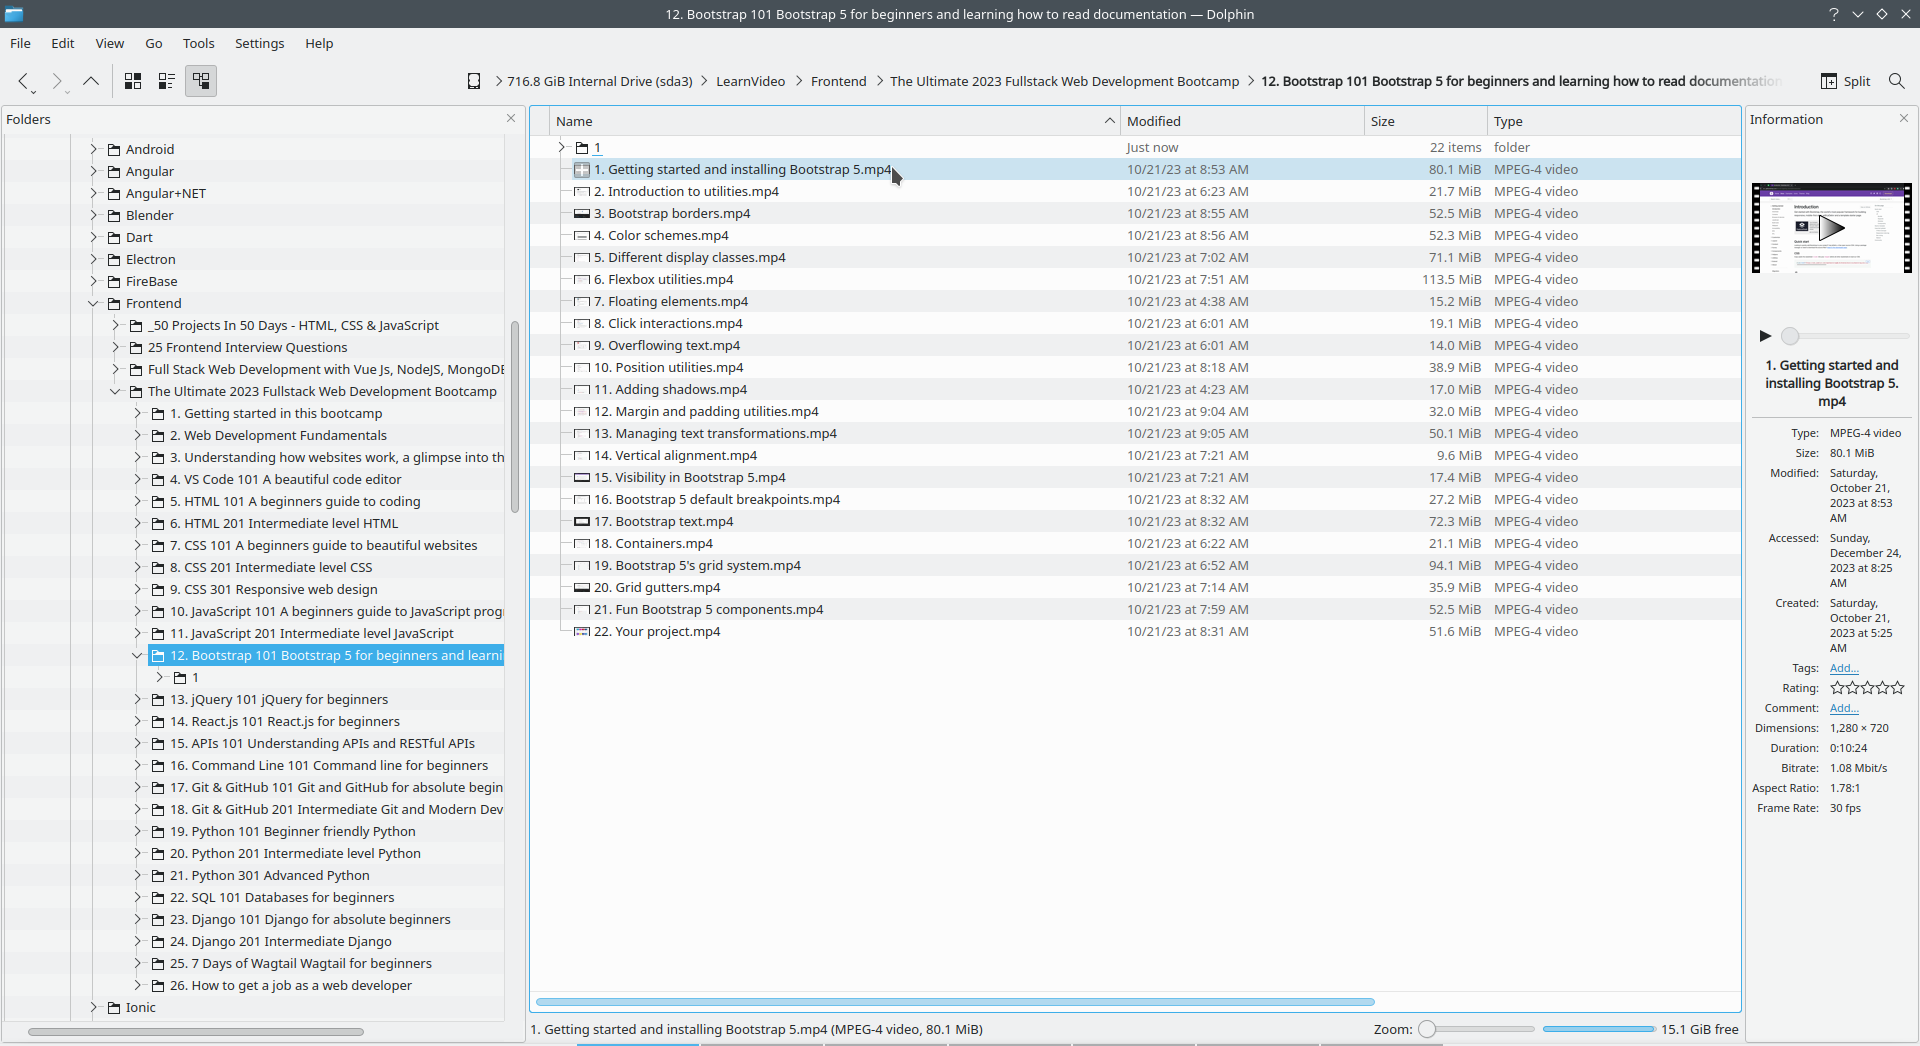Click video icon of 3. Bootstrap borders.mp4
The image size is (1920, 1046).
[582, 214]
